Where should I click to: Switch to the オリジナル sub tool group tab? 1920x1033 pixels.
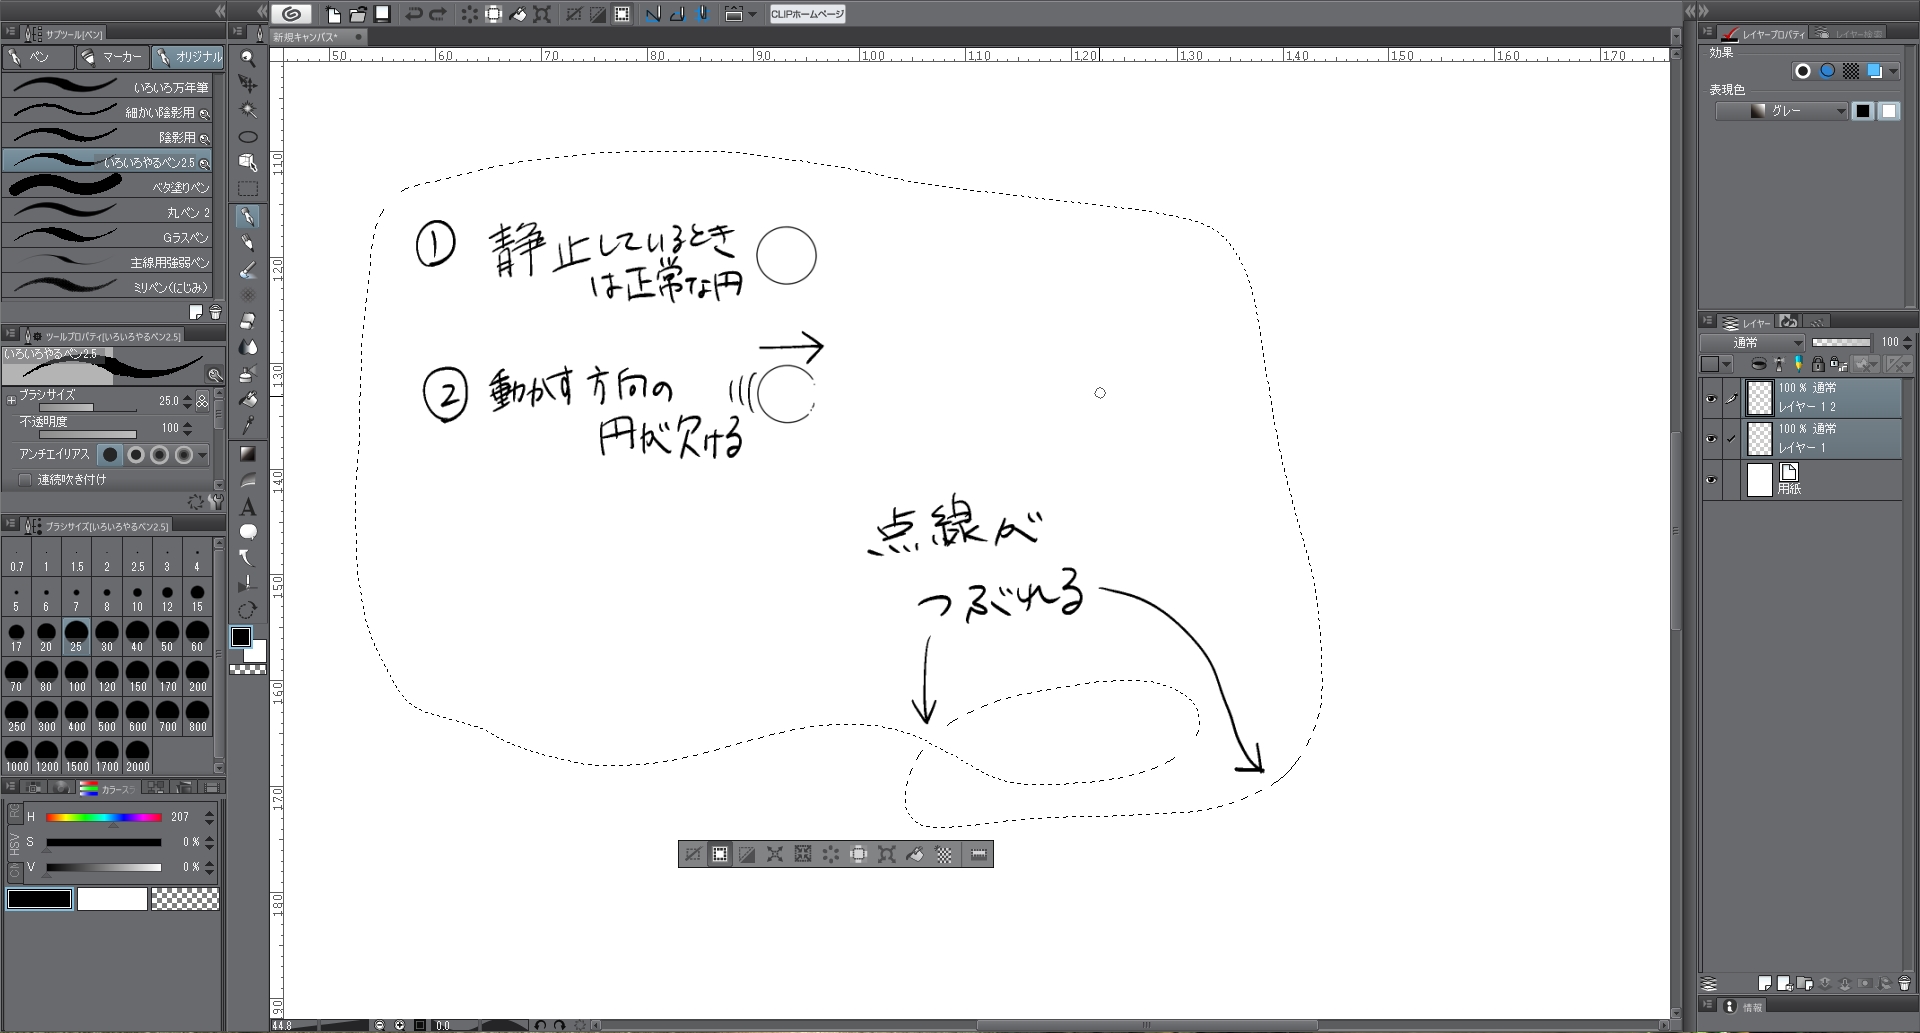tap(188, 57)
